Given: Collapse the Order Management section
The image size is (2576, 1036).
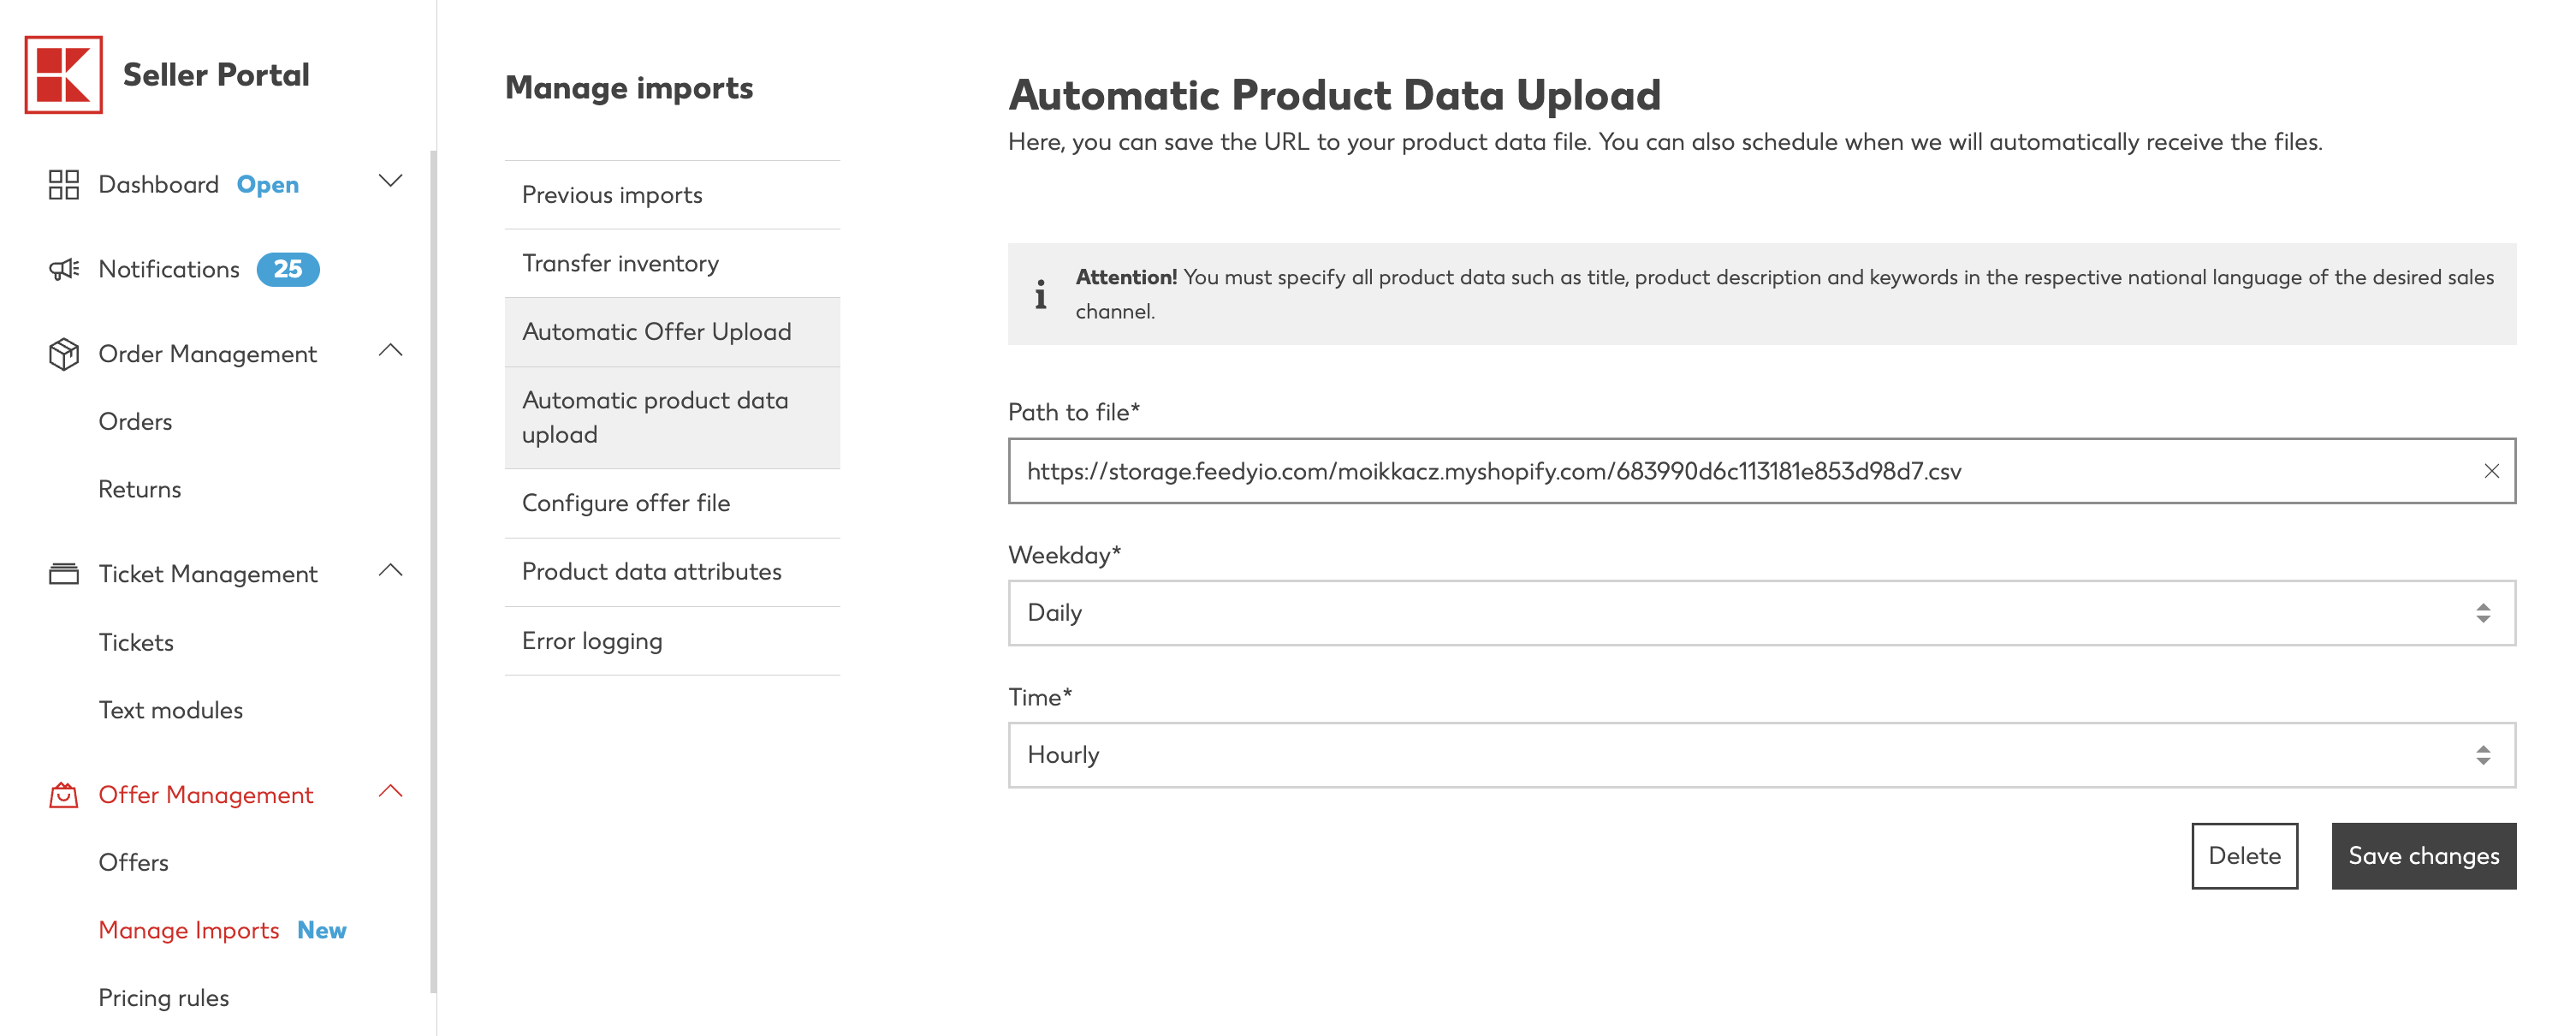Looking at the screenshot, I should point(390,350).
